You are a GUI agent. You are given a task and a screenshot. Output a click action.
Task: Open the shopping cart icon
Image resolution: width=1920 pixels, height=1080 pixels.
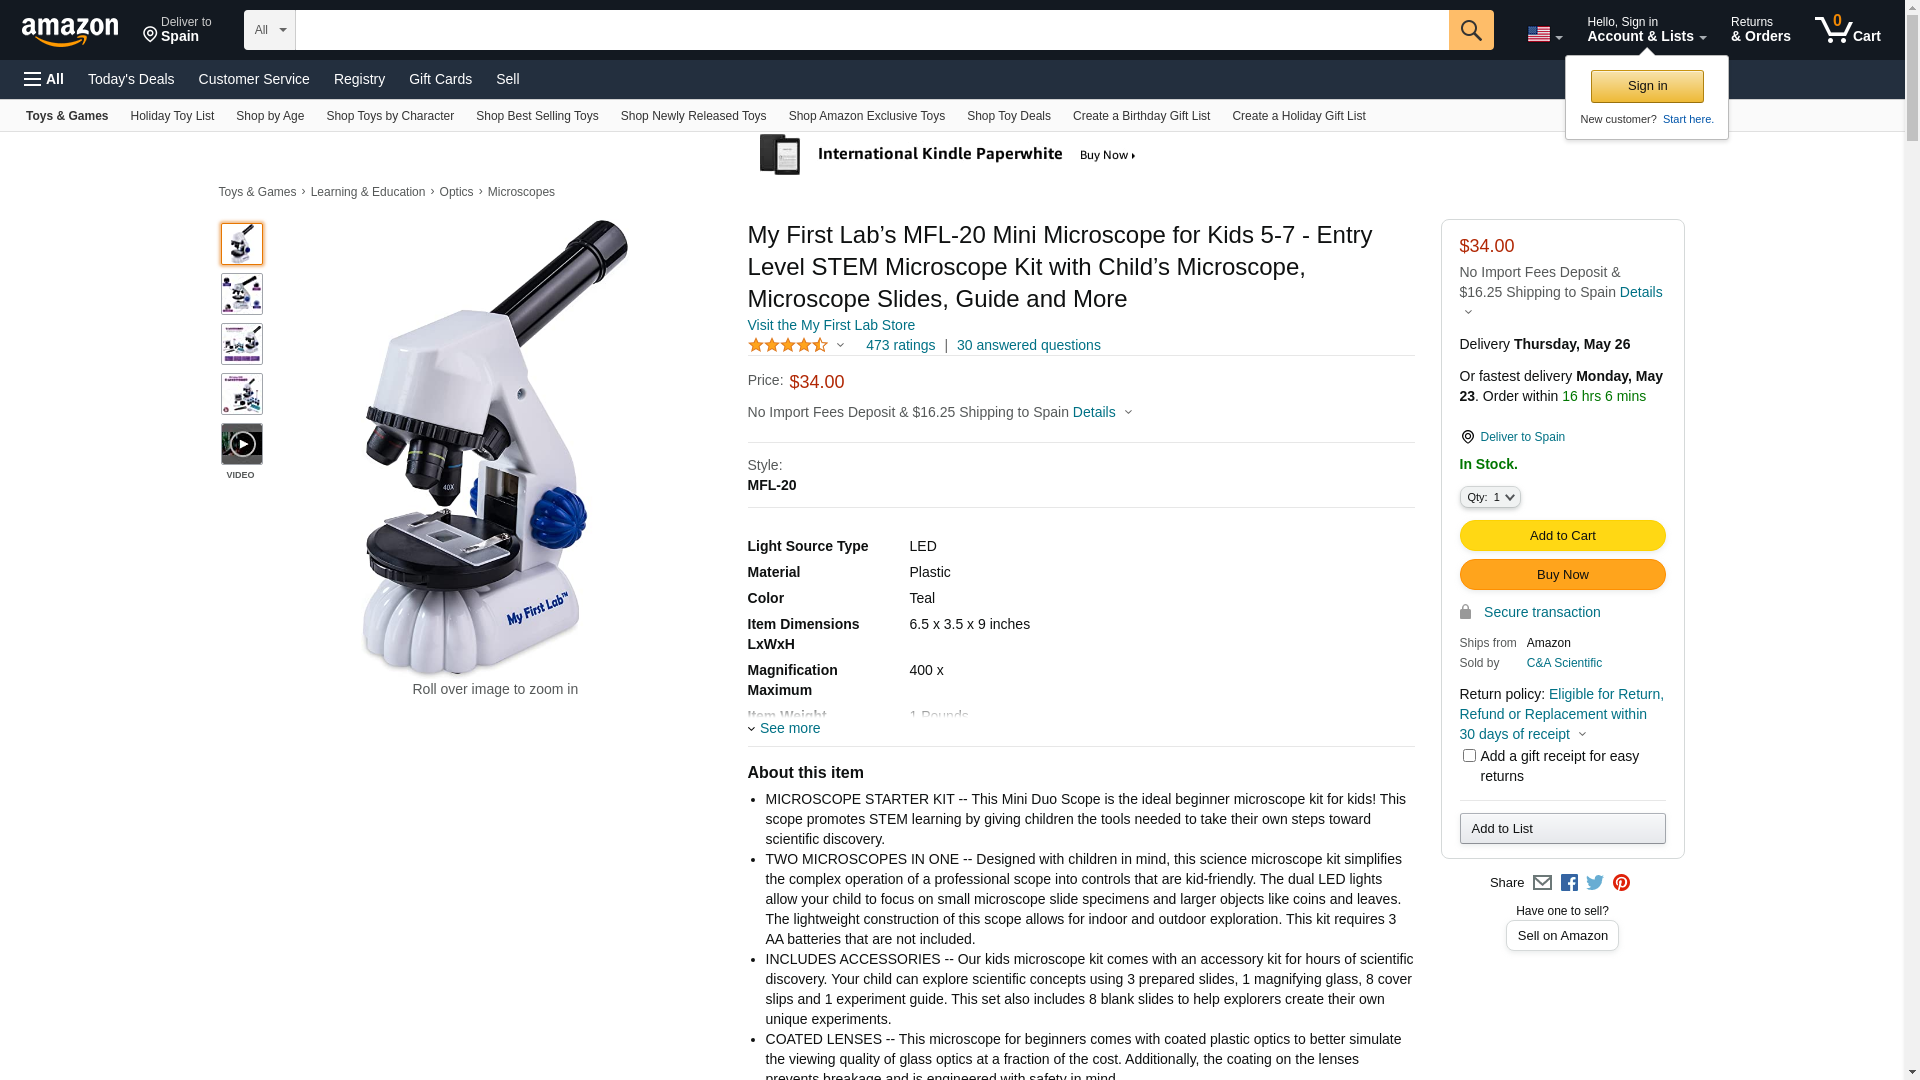click(1847, 30)
